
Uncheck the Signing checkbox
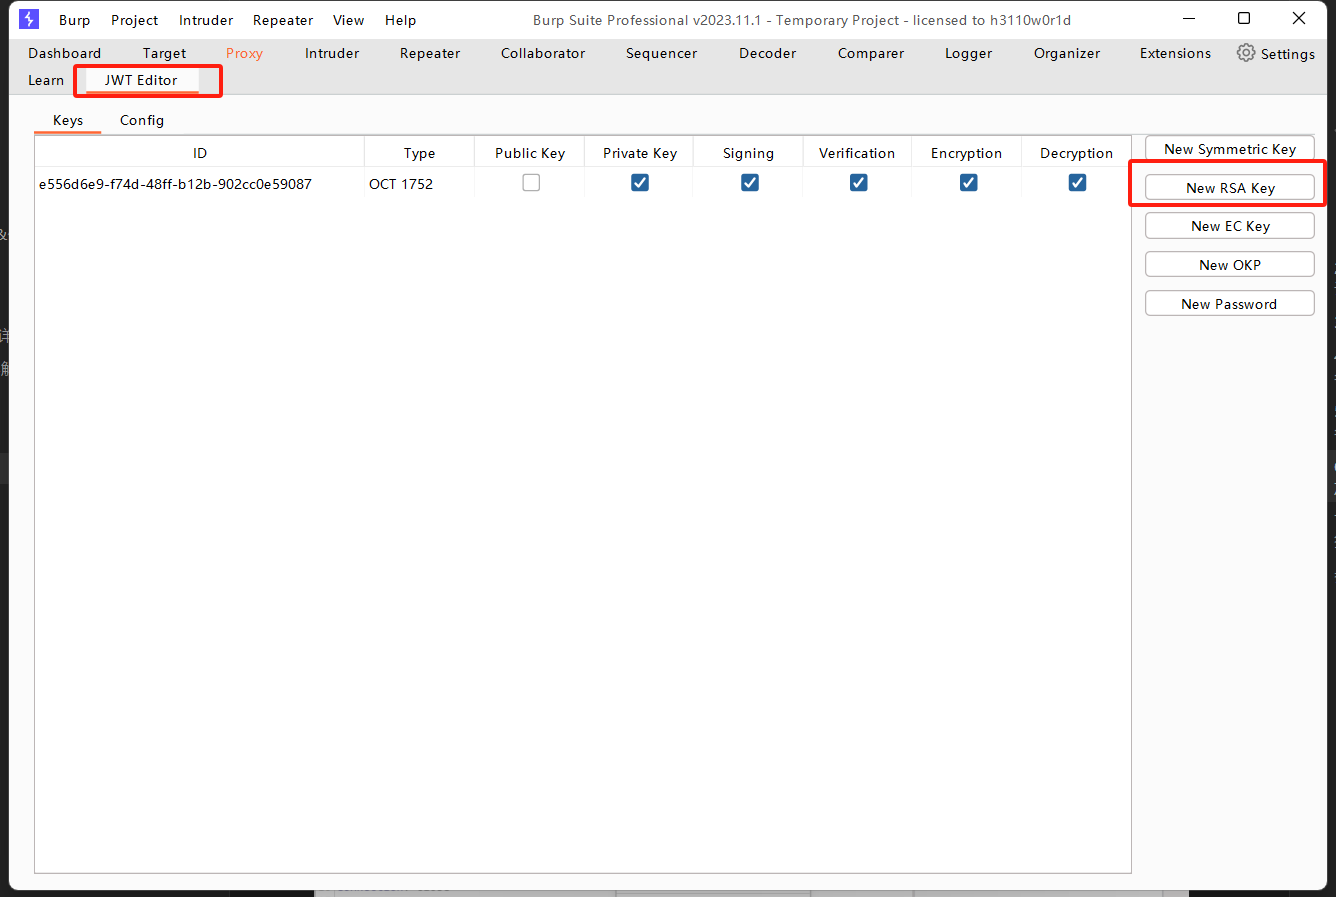(x=750, y=183)
